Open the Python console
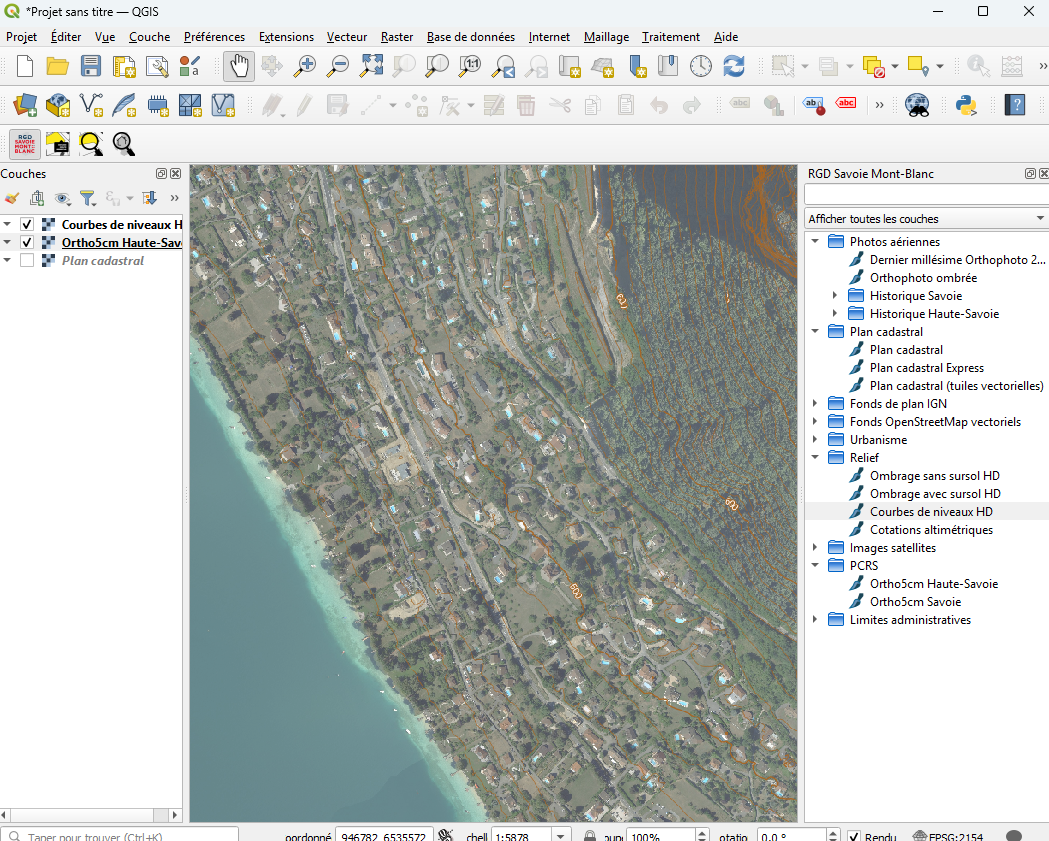 pyautogui.click(x=966, y=104)
